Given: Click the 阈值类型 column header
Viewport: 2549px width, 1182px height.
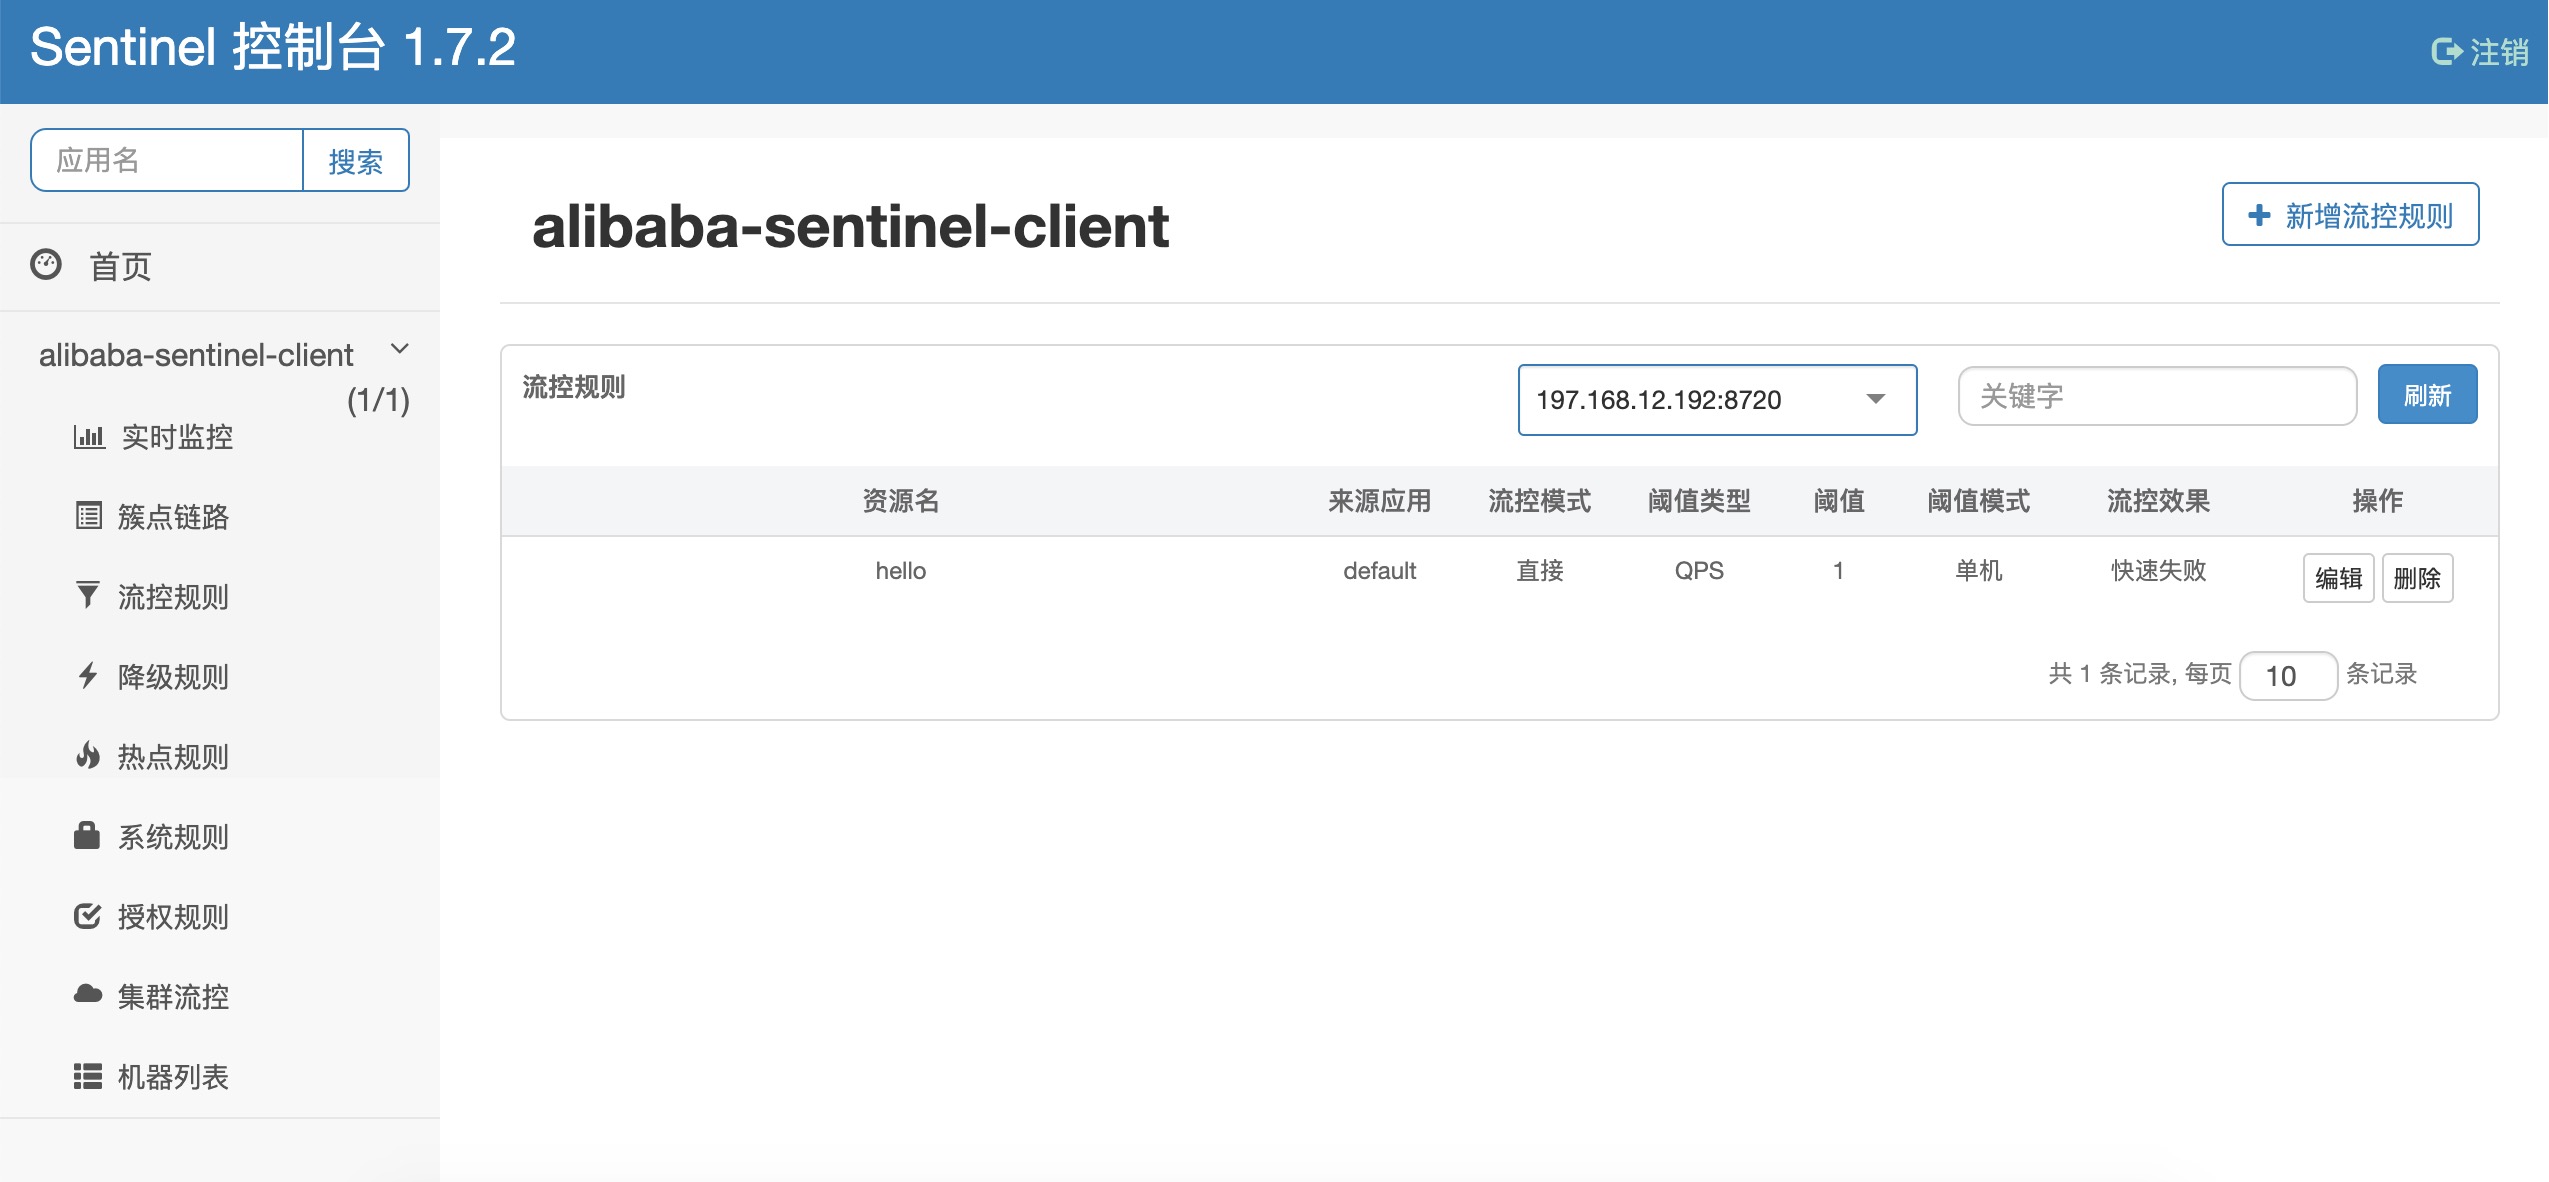Looking at the screenshot, I should [1699, 501].
